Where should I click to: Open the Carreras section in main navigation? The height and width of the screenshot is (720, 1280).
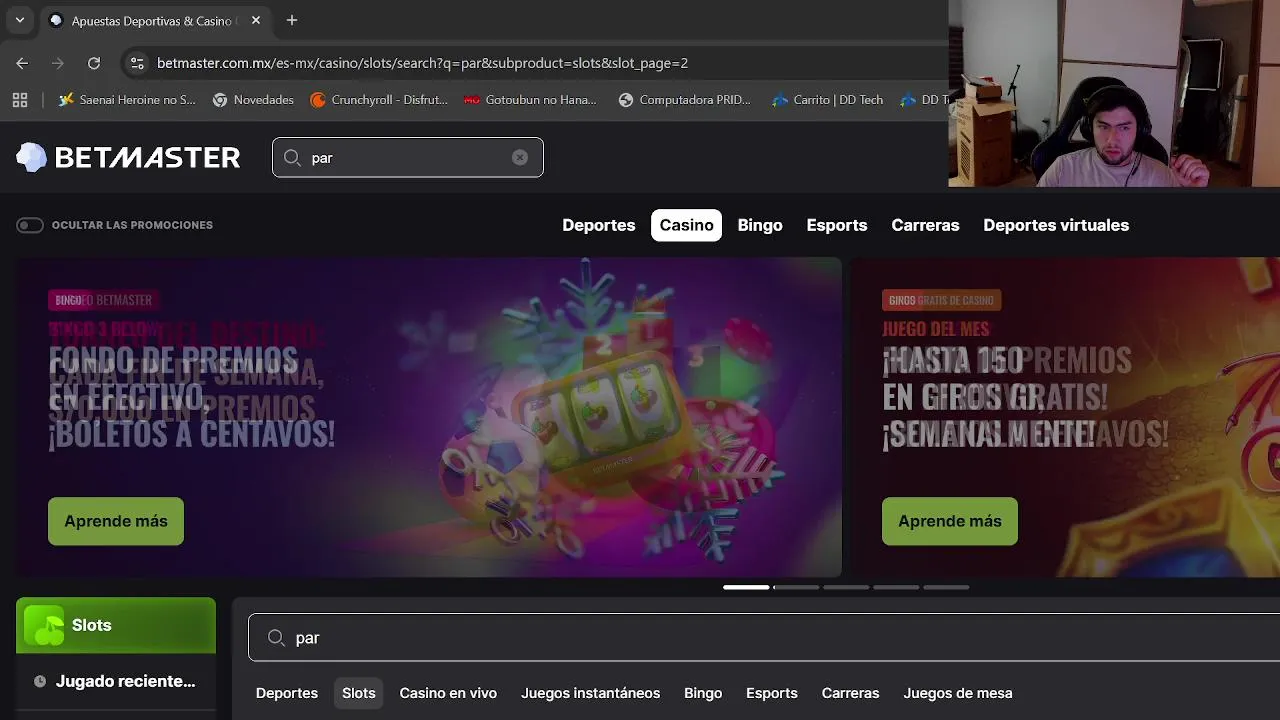pos(925,225)
